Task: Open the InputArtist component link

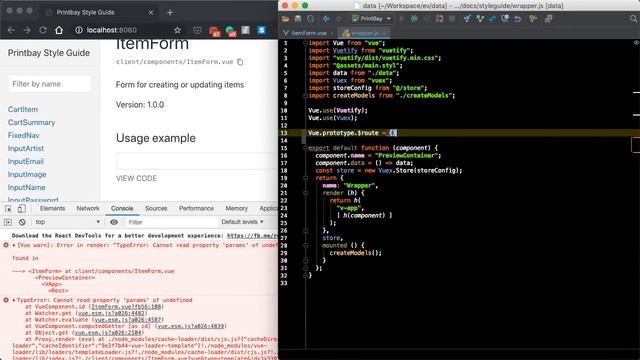Action: 26,149
